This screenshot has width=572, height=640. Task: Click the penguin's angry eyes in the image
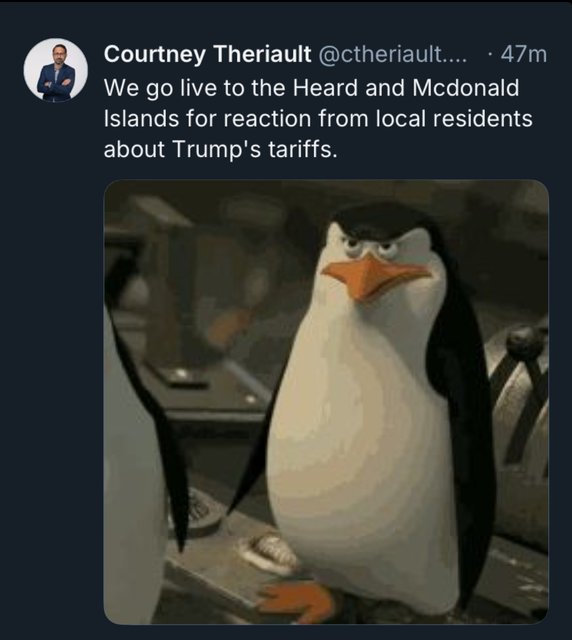pos(370,245)
